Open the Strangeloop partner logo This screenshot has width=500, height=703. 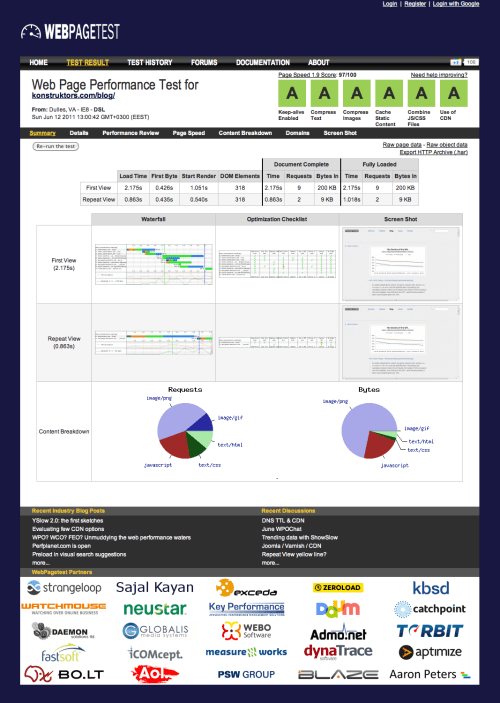64,587
